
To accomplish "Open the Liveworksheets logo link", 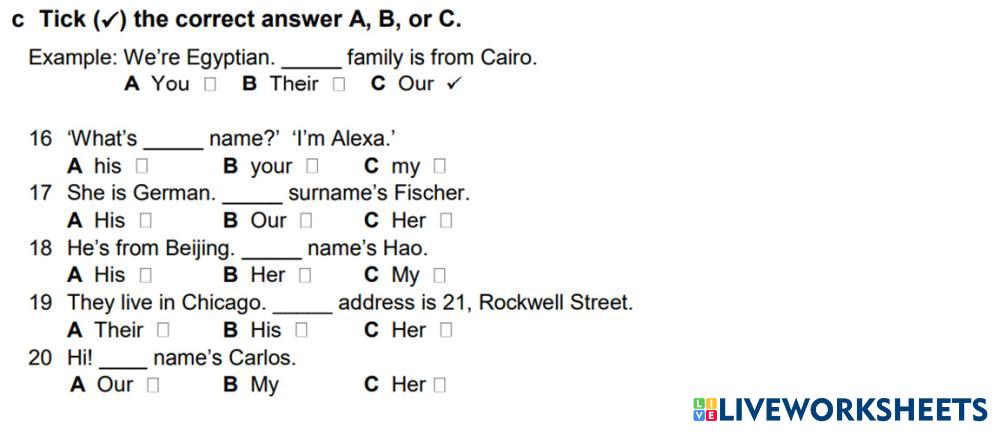I will click(852, 409).
